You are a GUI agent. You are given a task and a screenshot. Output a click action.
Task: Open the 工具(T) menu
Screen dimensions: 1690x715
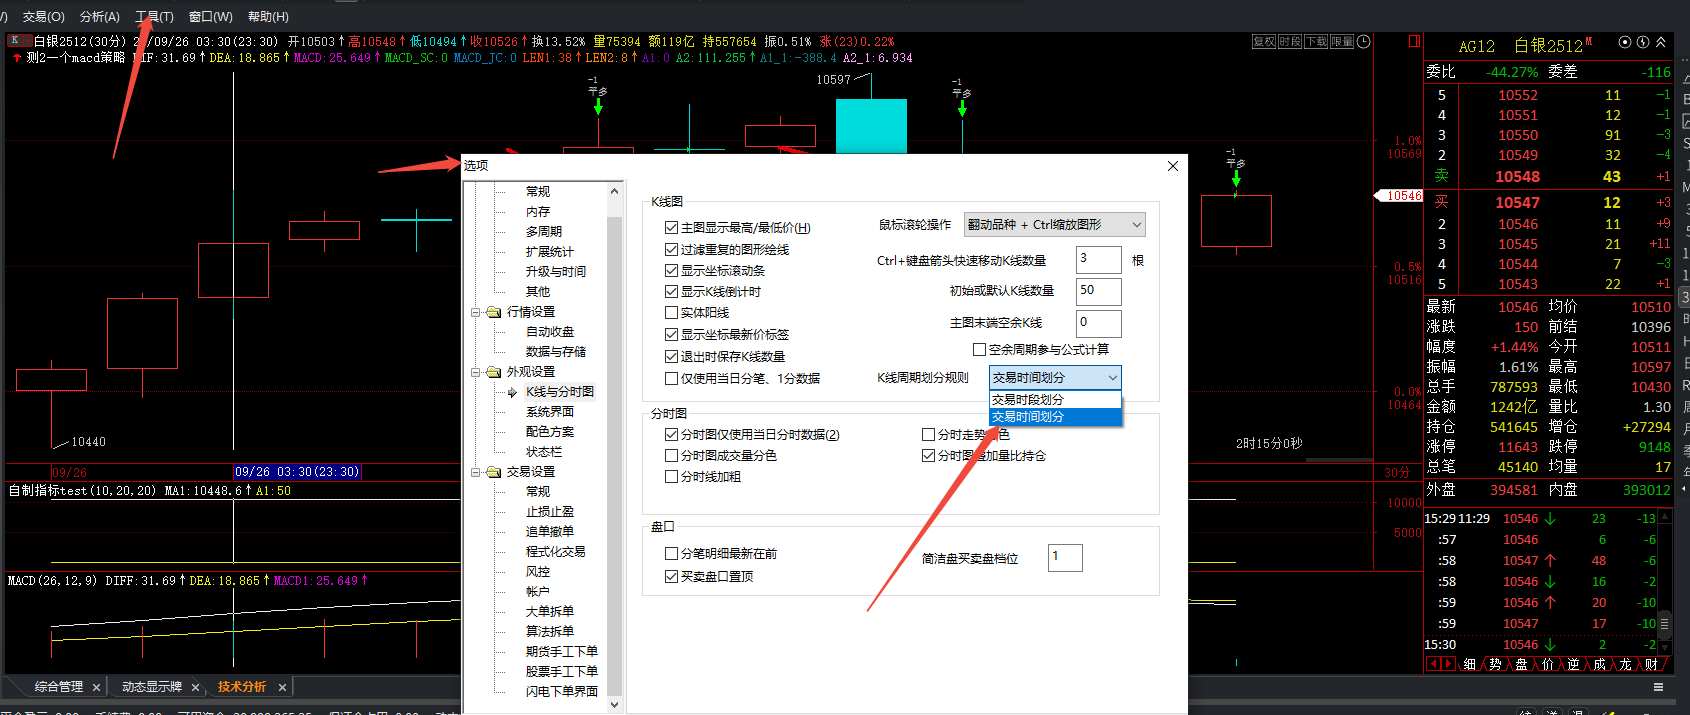pos(154,17)
